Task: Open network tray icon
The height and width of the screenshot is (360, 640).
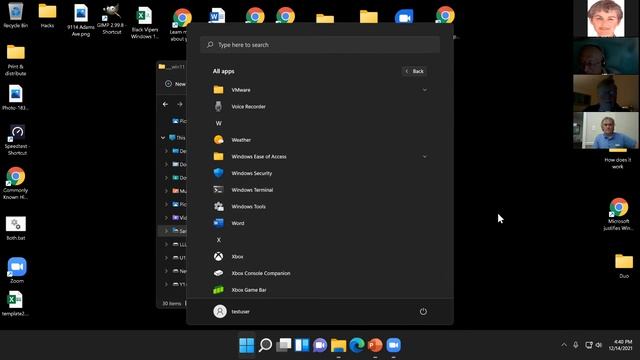Action: tap(589, 345)
